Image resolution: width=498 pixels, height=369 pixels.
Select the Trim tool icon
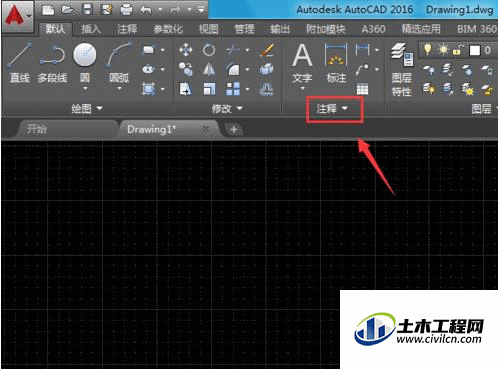coord(233,50)
